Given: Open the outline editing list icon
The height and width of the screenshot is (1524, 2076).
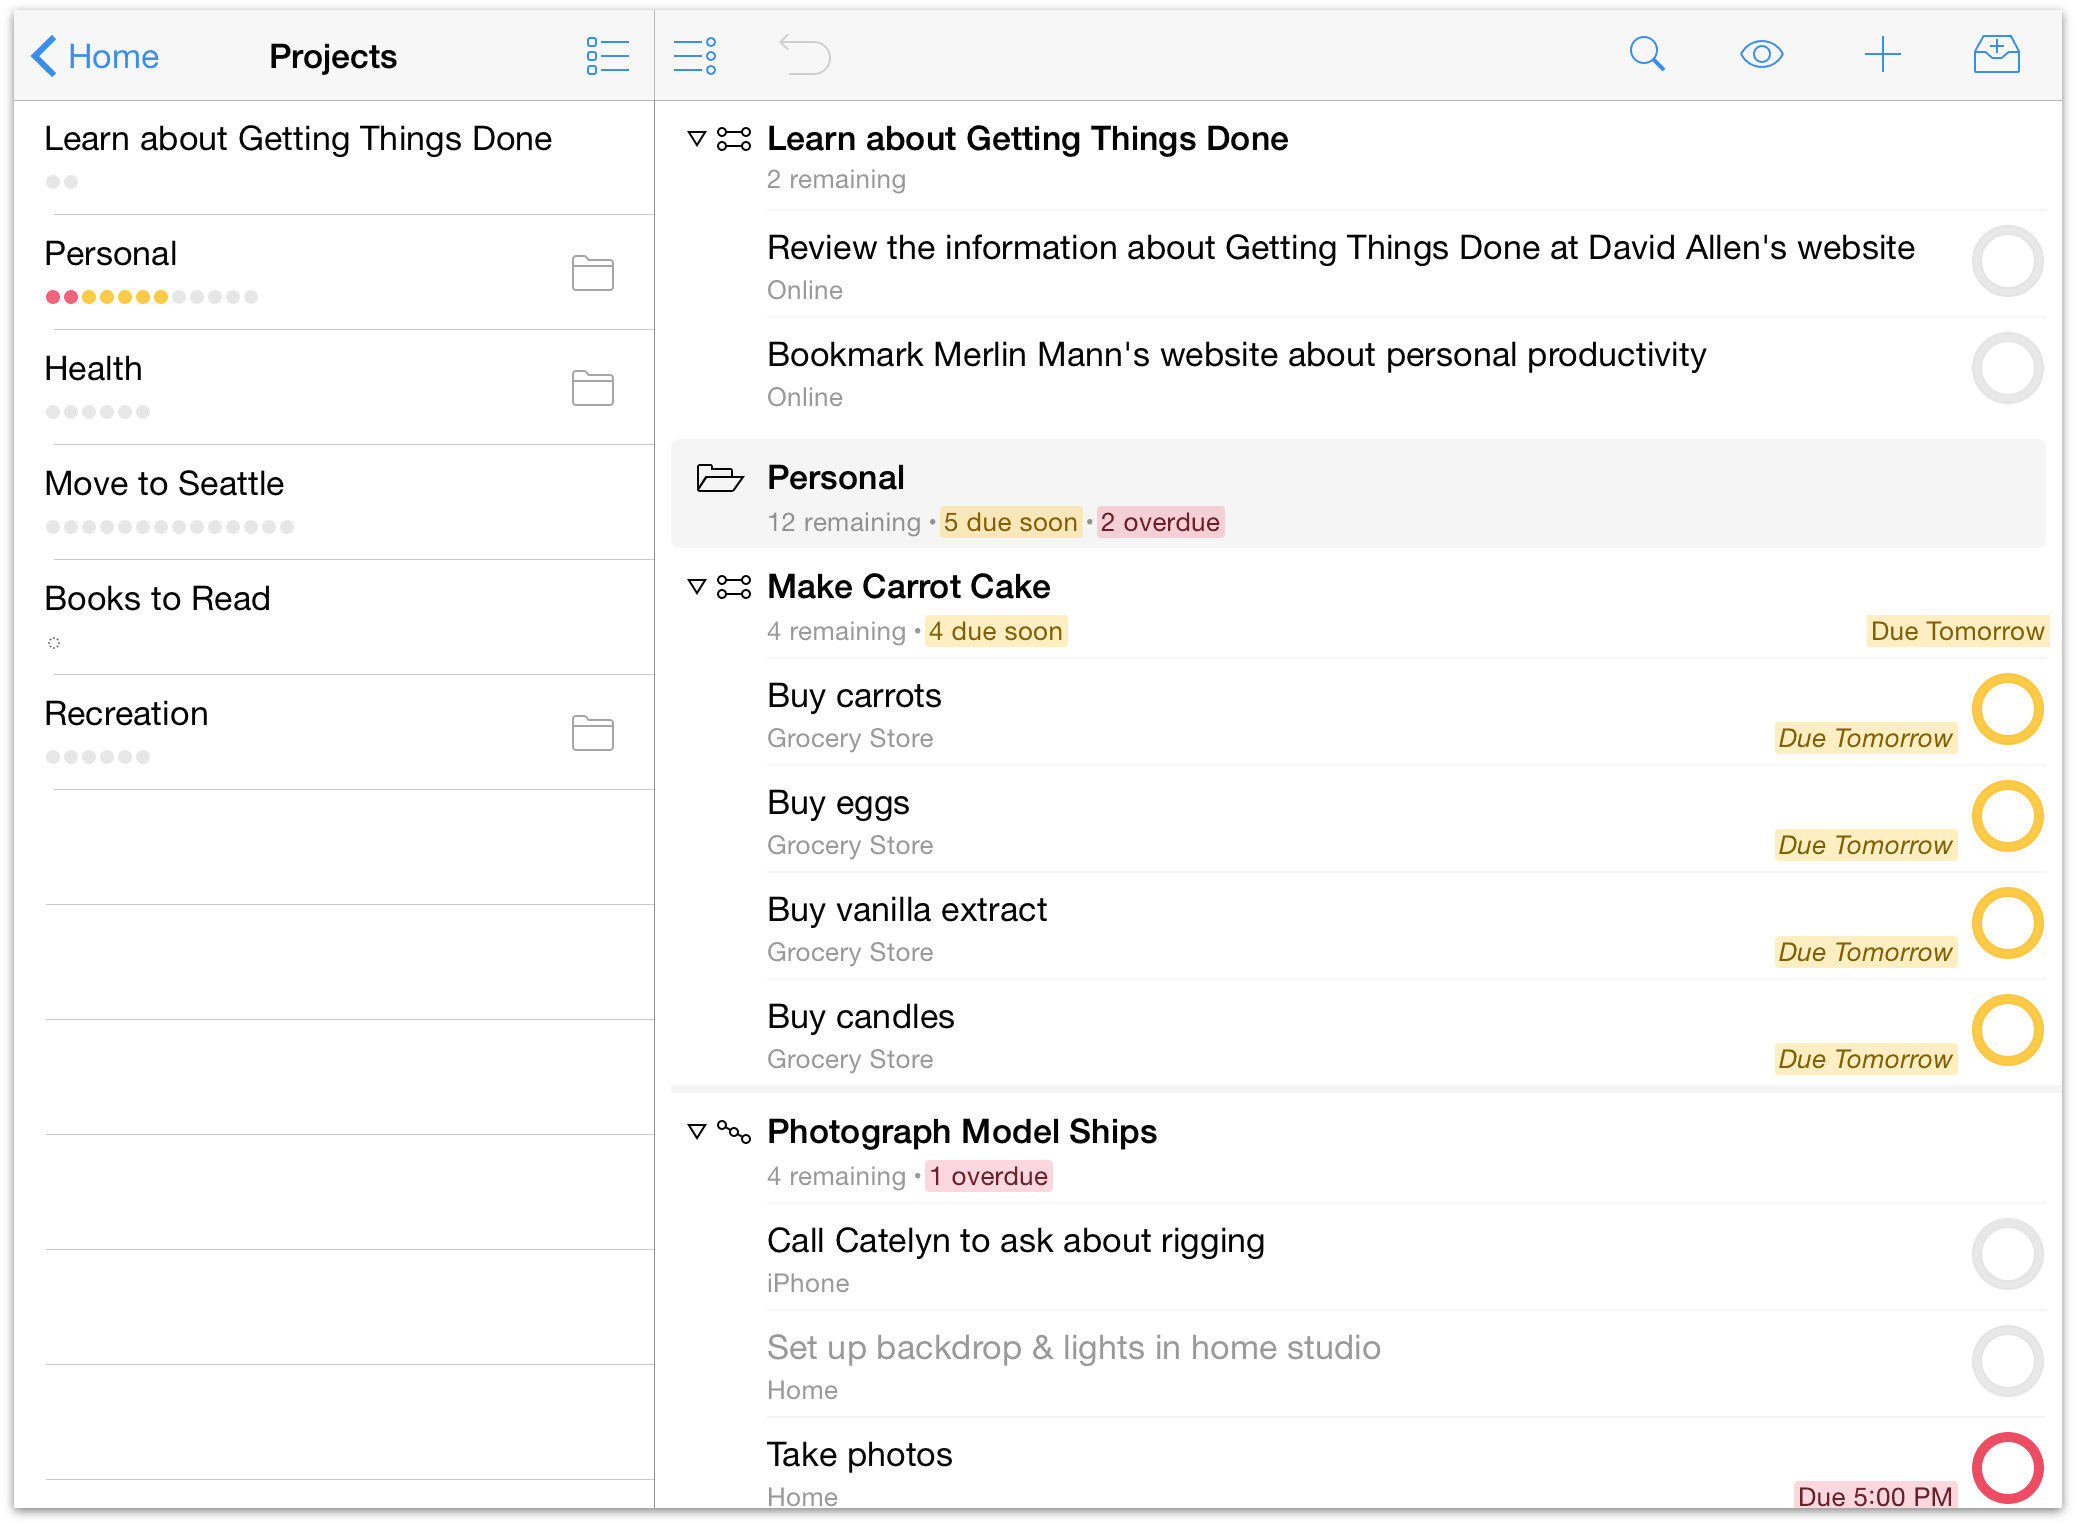Looking at the screenshot, I should point(695,56).
